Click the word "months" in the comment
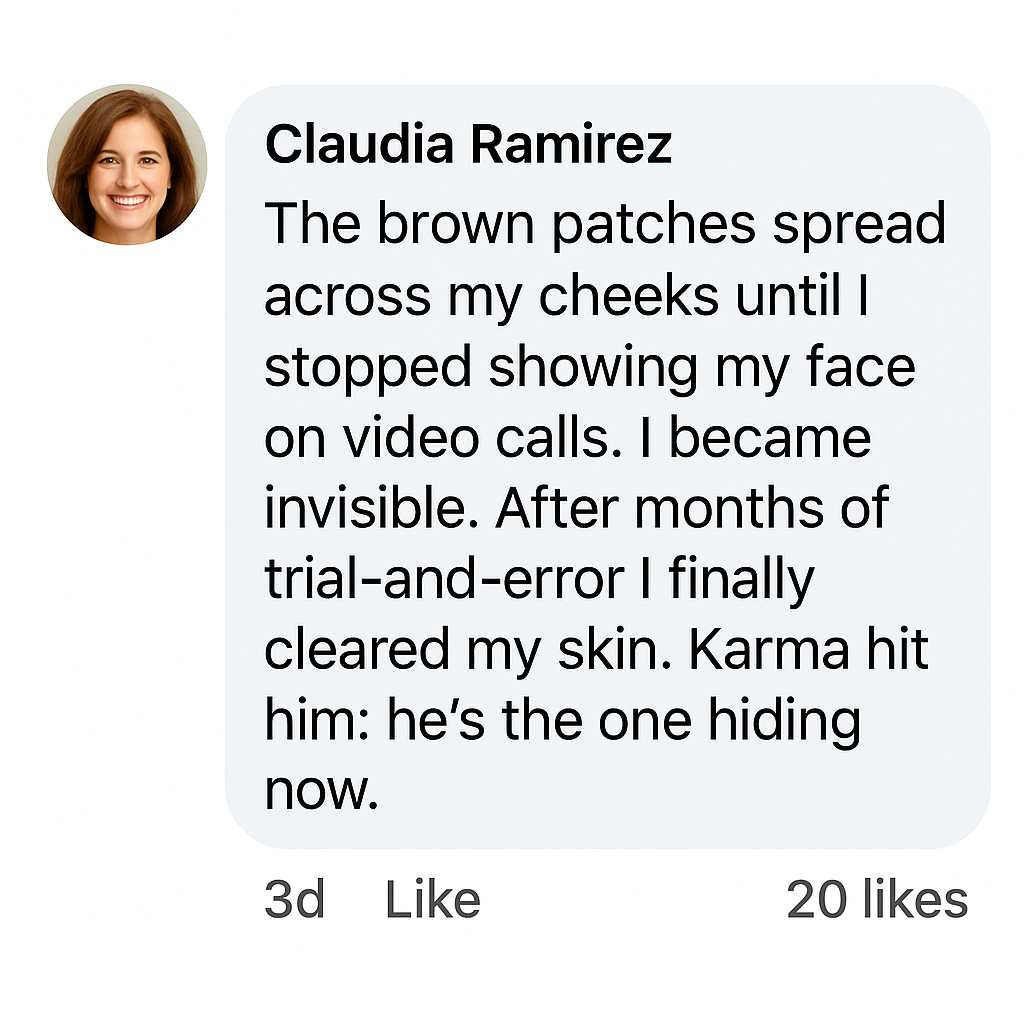Image resolution: width=1024 pixels, height=1024 pixels. point(734,508)
